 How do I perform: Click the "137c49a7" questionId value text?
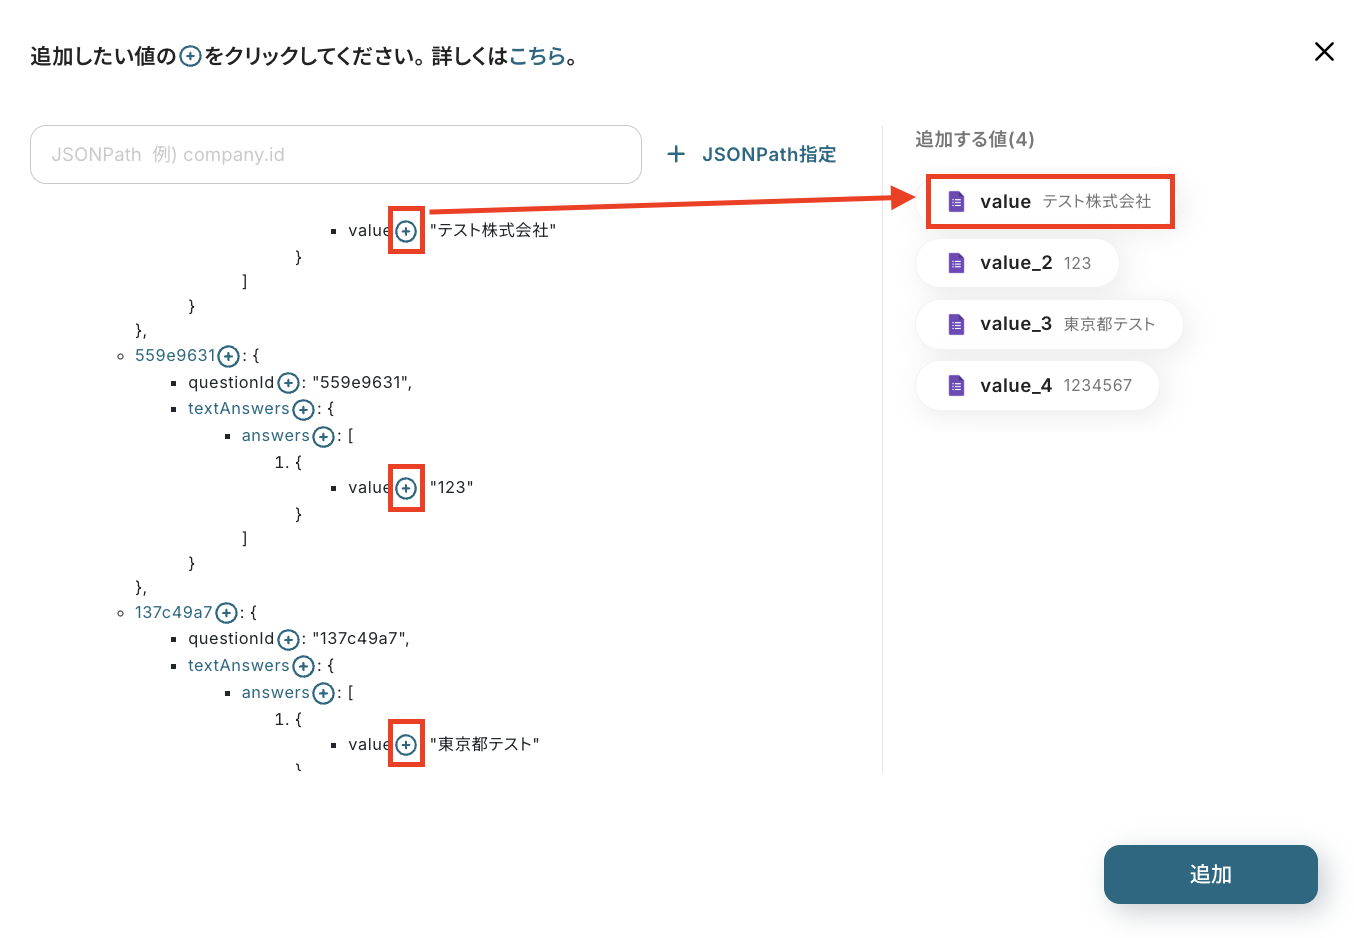(359, 639)
